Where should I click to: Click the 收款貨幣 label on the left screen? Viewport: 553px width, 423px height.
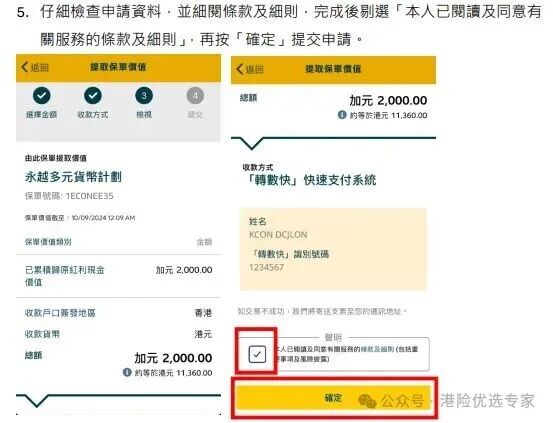click(42, 334)
